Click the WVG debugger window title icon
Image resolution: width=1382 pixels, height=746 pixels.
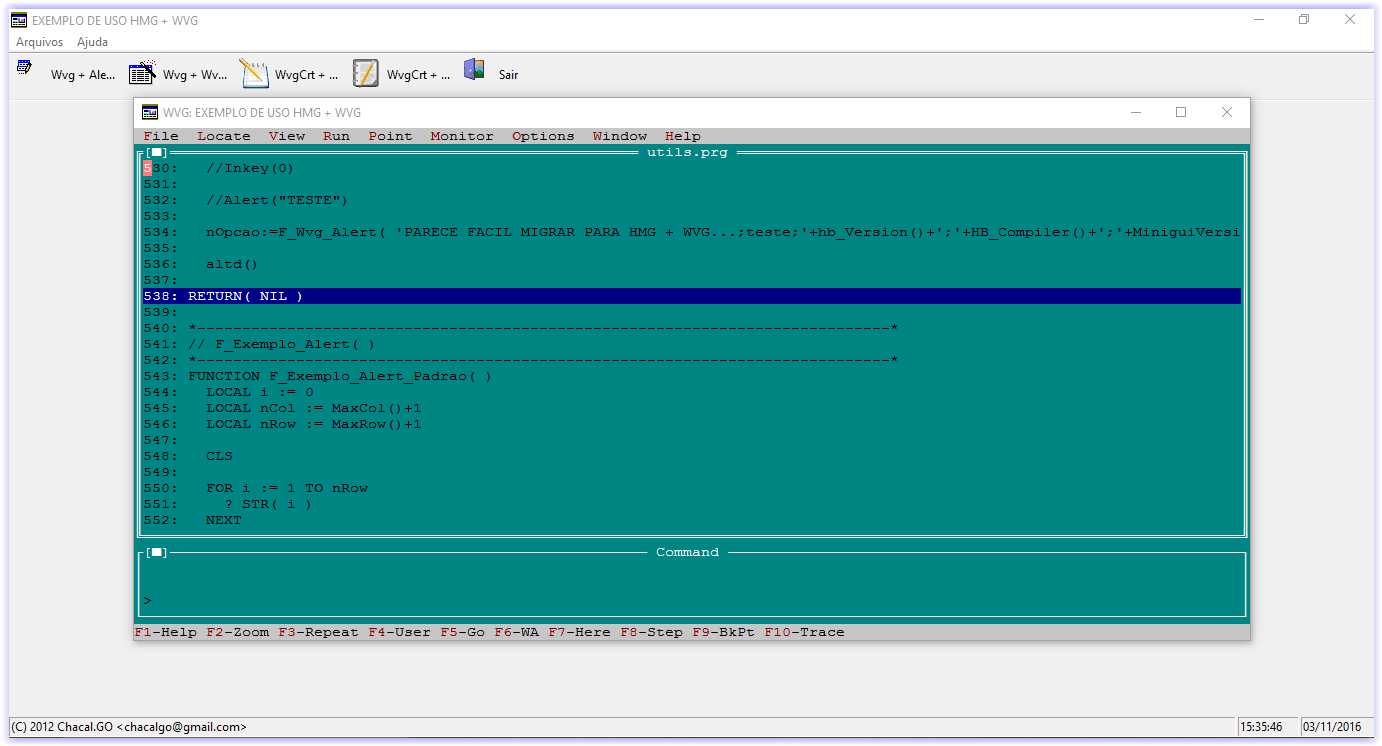pyautogui.click(x=150, y=112)
